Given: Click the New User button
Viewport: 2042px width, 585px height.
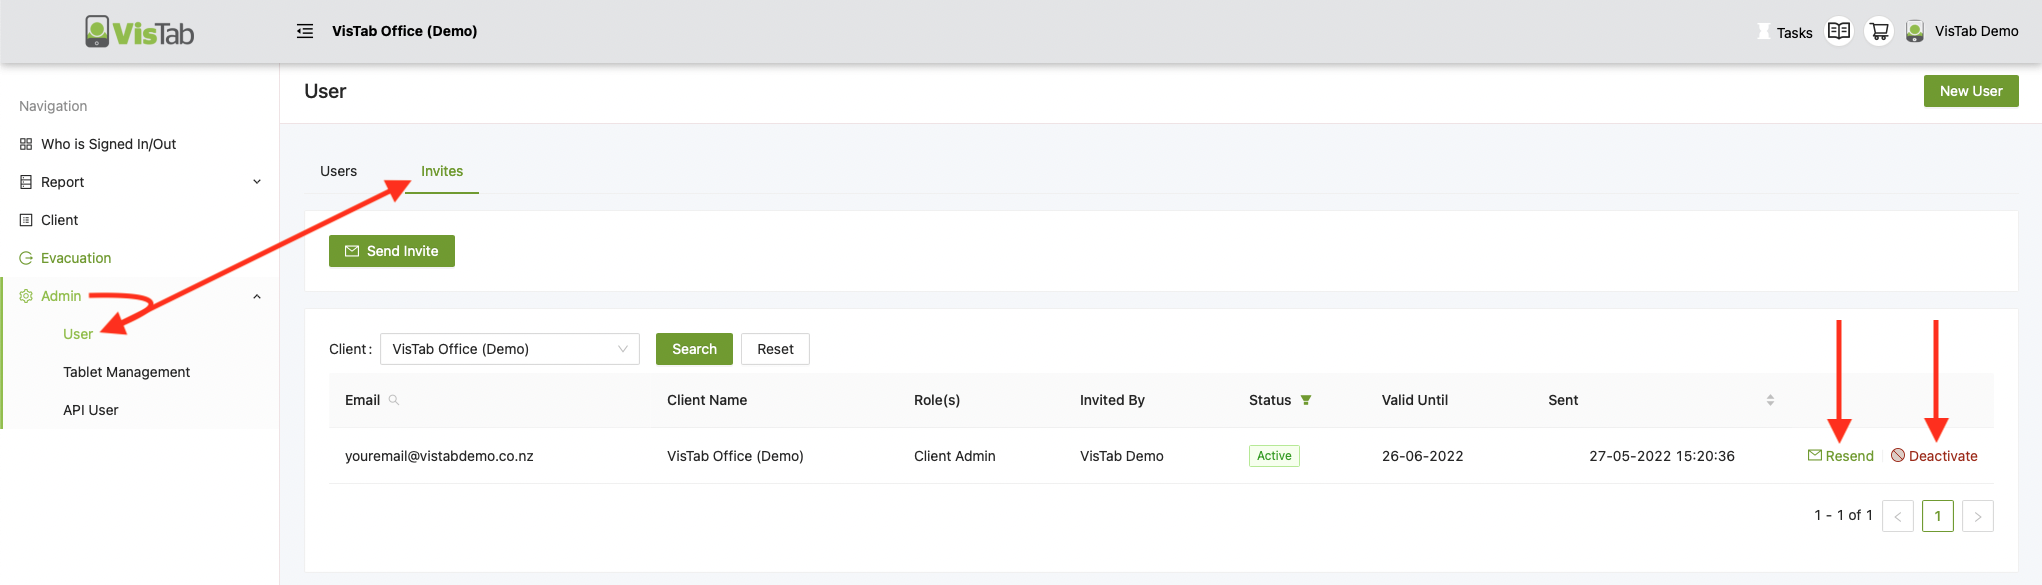Looking at the screenshot, I should point(1970,91).
